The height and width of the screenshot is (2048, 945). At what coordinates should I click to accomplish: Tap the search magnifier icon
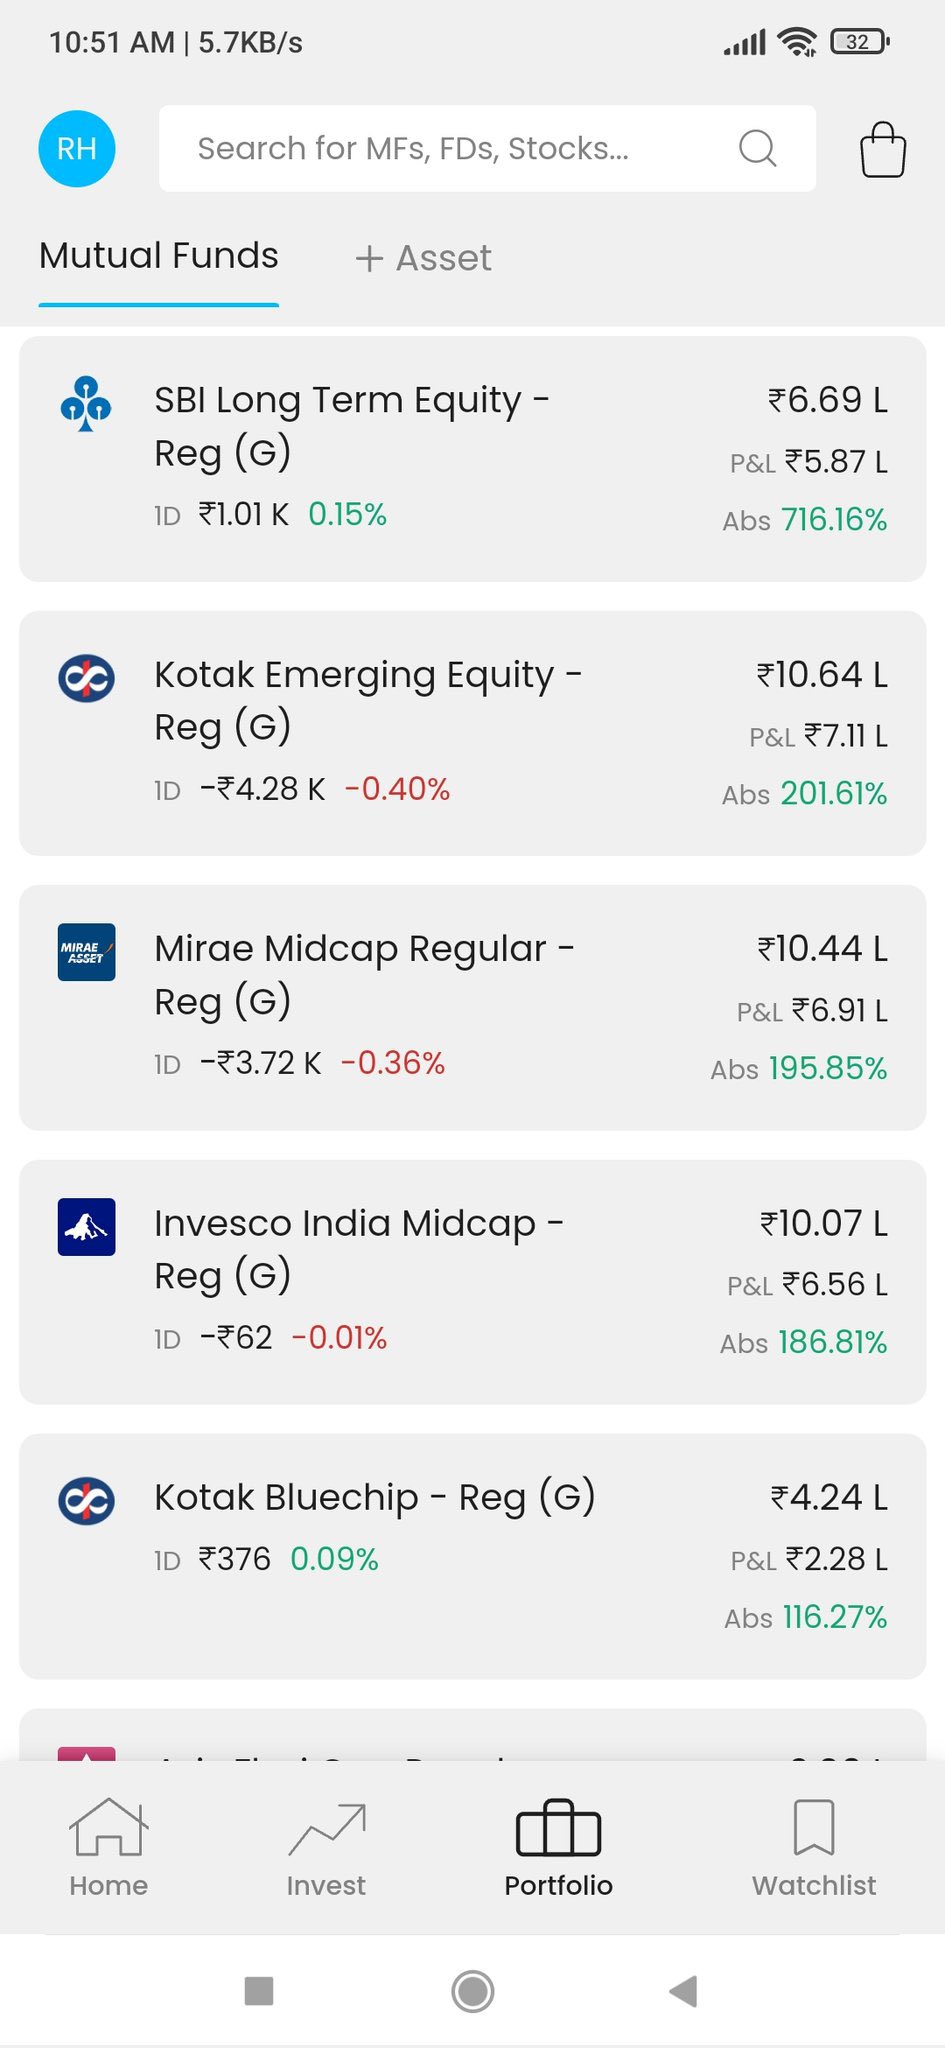tap(757, 148)
